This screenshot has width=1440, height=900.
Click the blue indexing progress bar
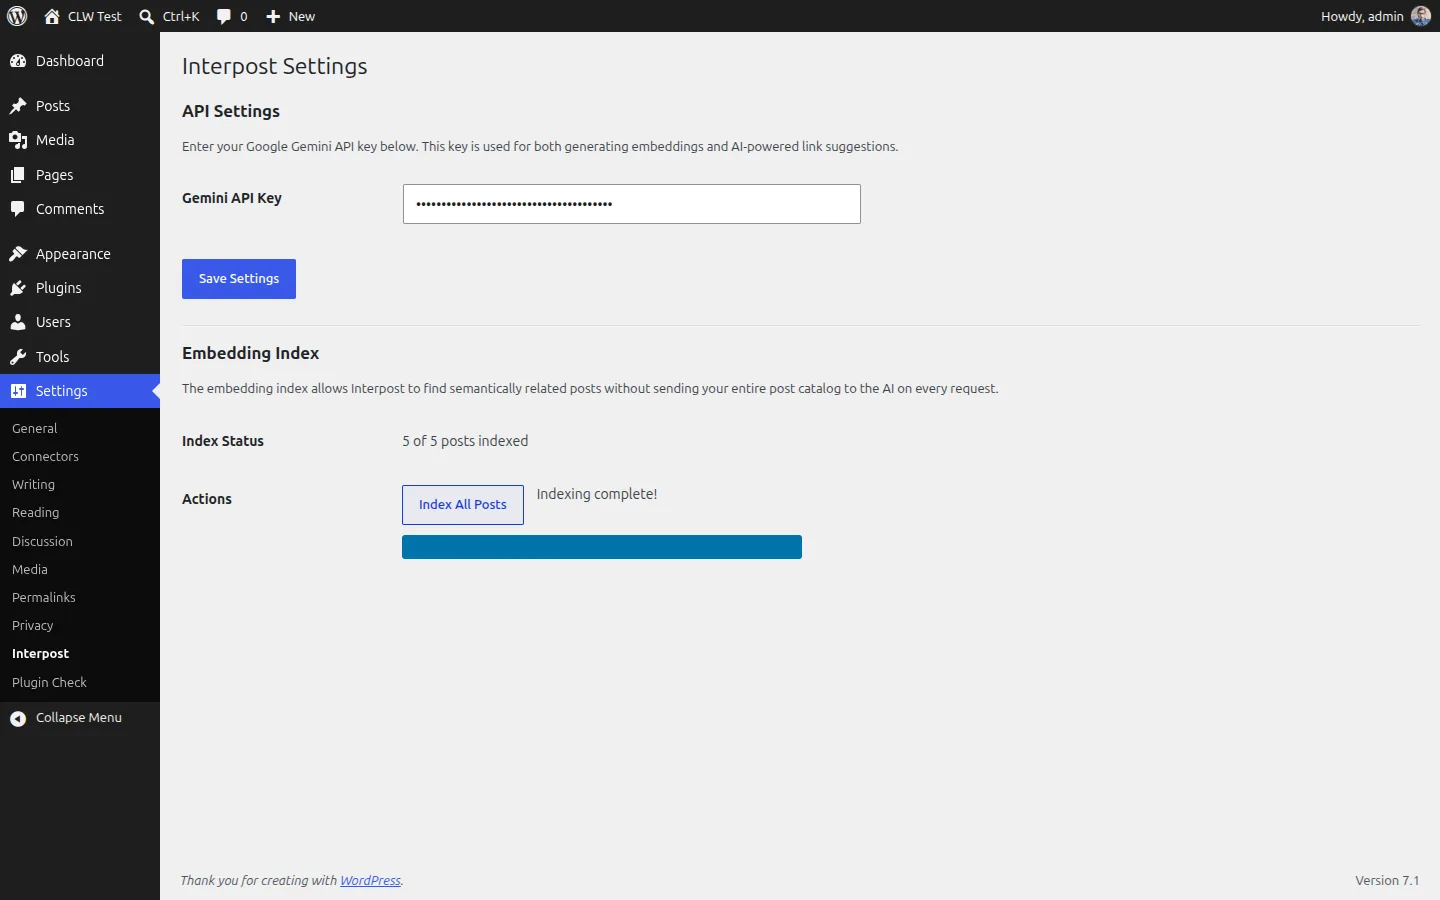point(602,547)
